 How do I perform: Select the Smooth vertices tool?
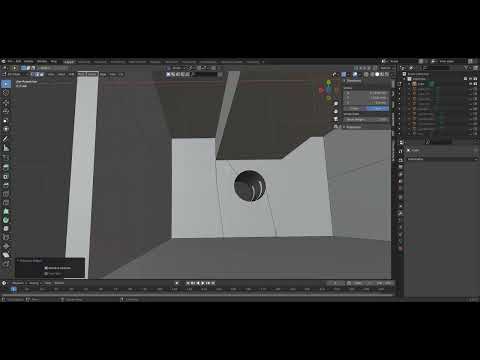point(6,229)
